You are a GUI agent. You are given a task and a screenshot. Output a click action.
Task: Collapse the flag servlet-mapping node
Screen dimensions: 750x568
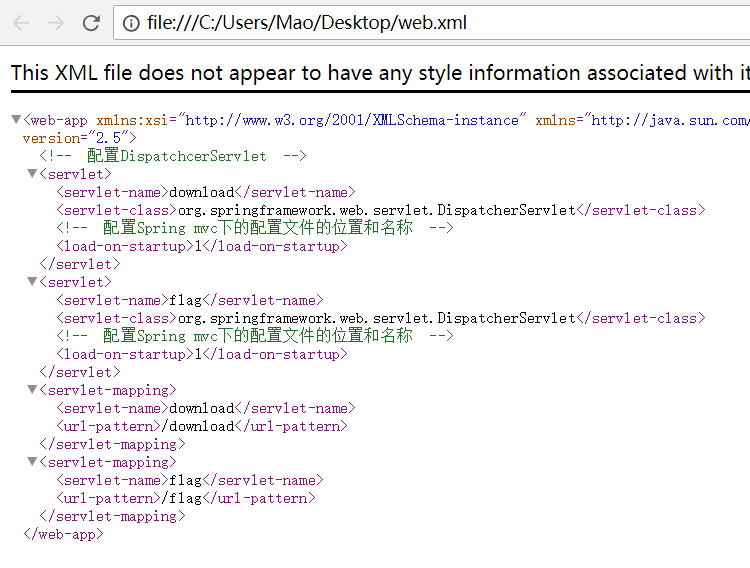tap(32, 462)
